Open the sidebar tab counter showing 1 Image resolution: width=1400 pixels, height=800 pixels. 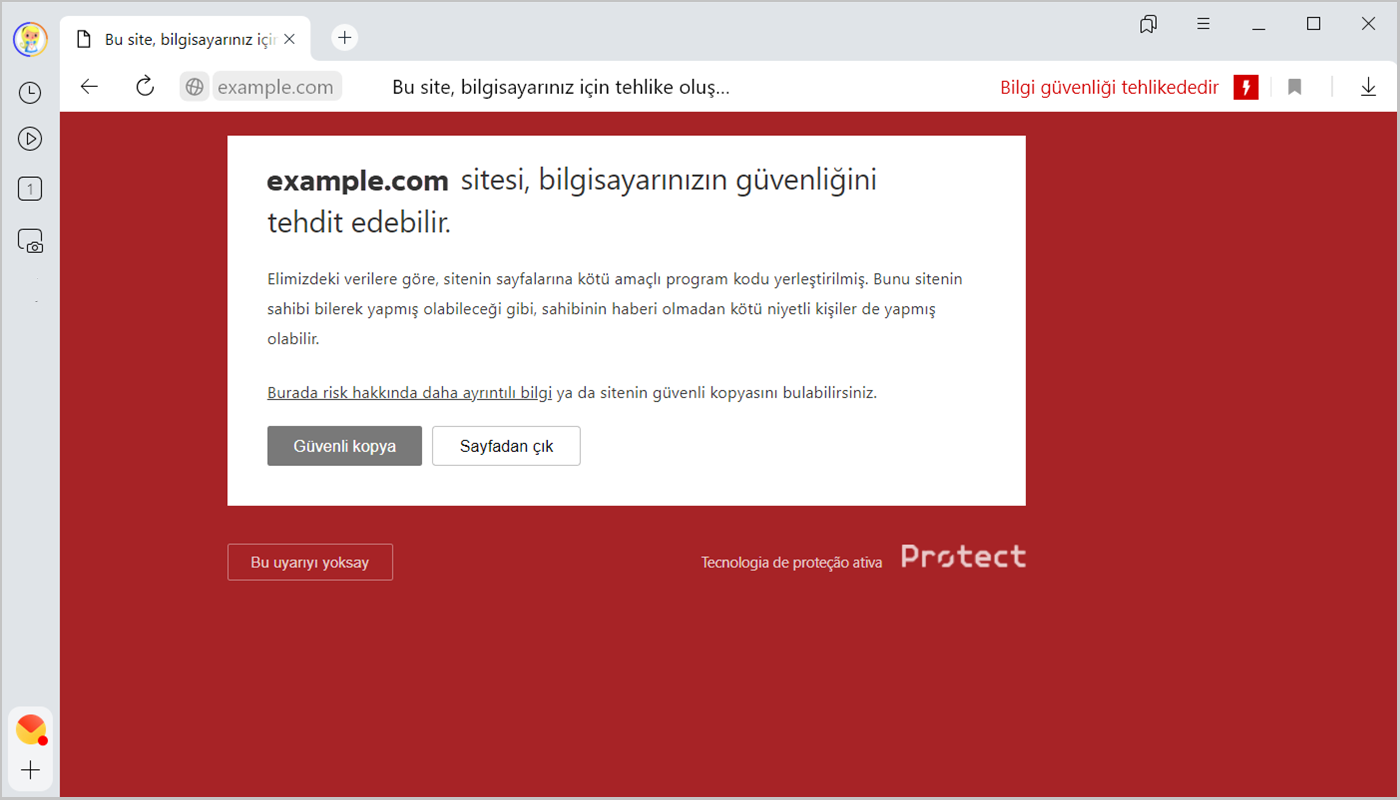(30, 189)
